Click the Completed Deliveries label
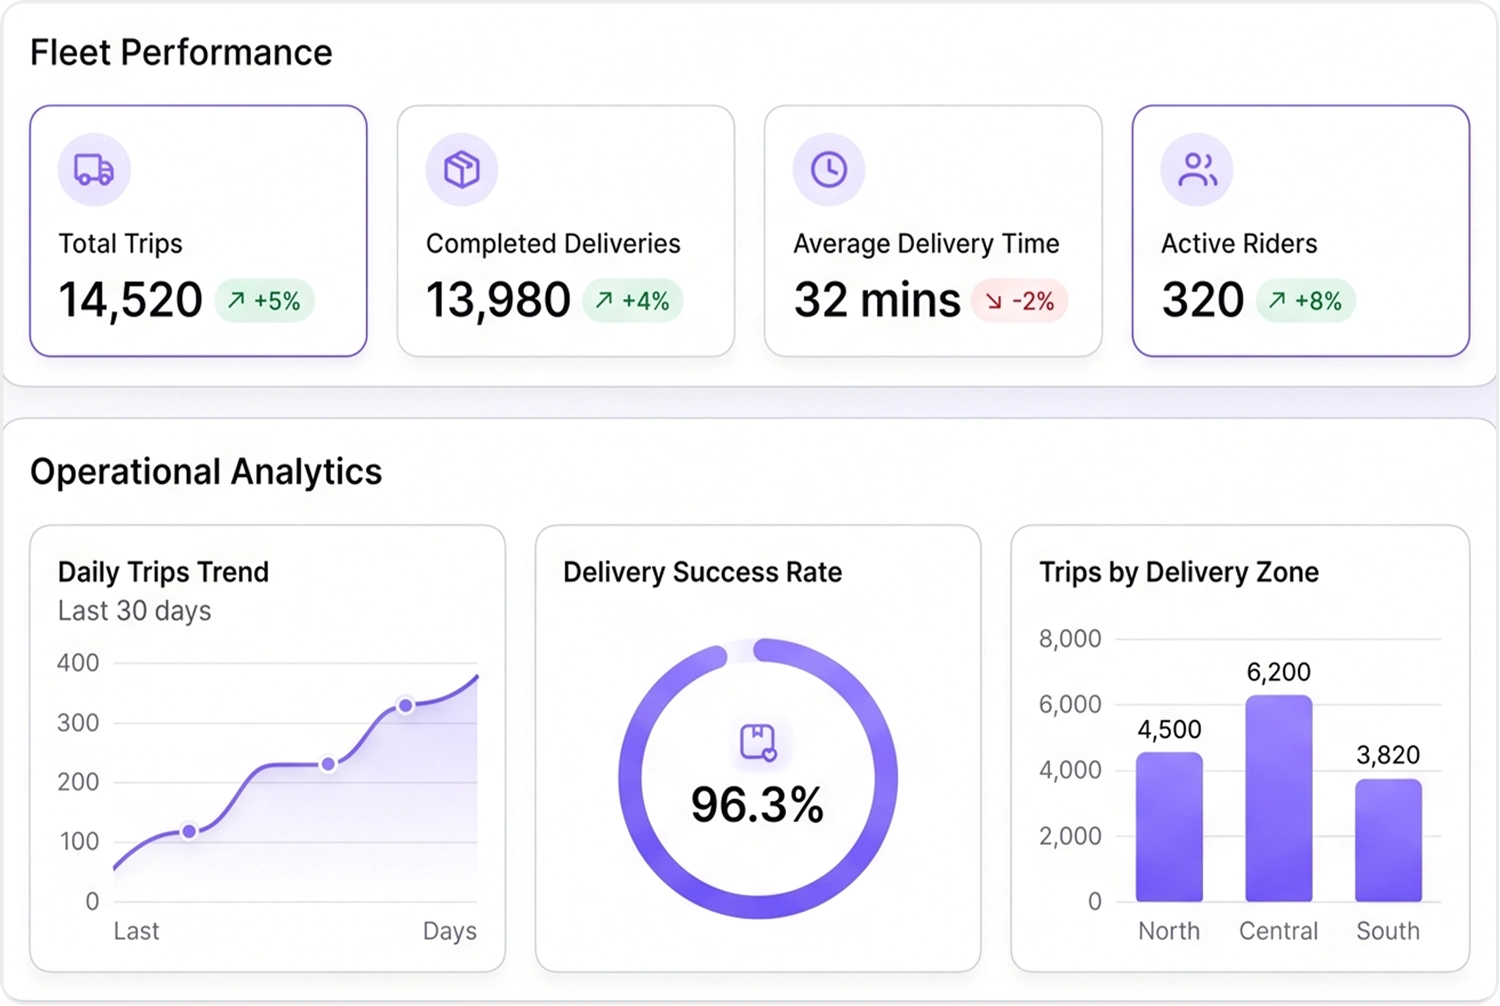This screenshot has width=1500, height=1006. [x=553, y=244]
